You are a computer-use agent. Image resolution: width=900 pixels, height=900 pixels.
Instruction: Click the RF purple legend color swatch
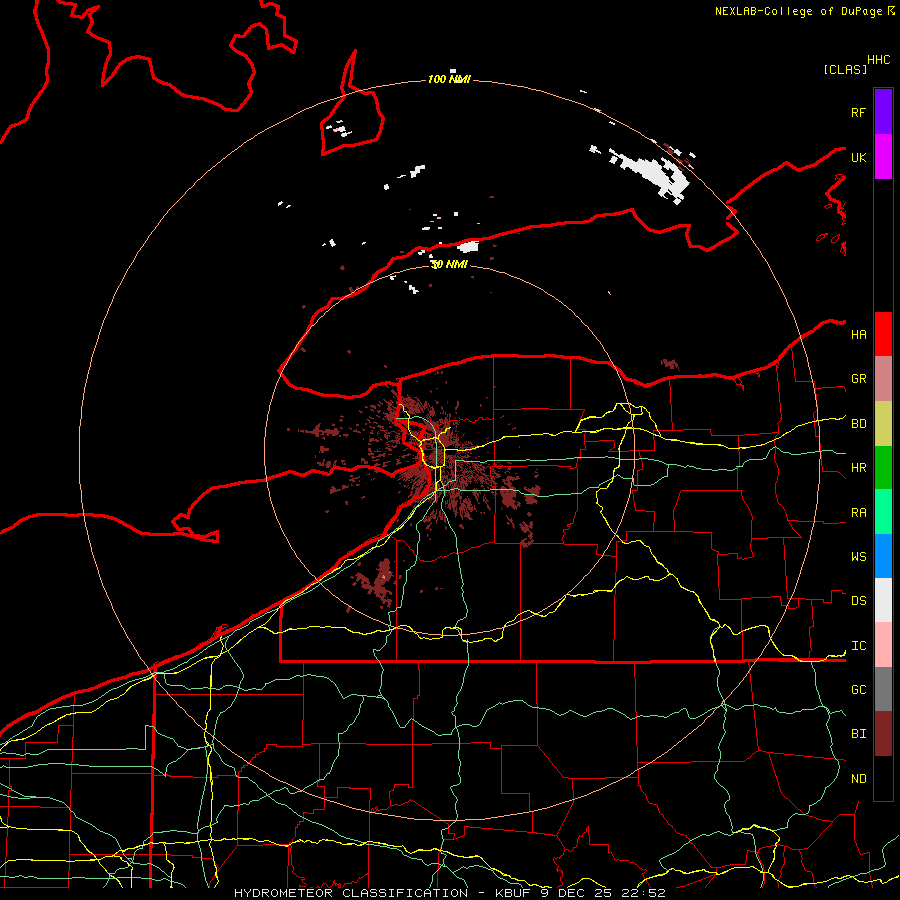883,111
